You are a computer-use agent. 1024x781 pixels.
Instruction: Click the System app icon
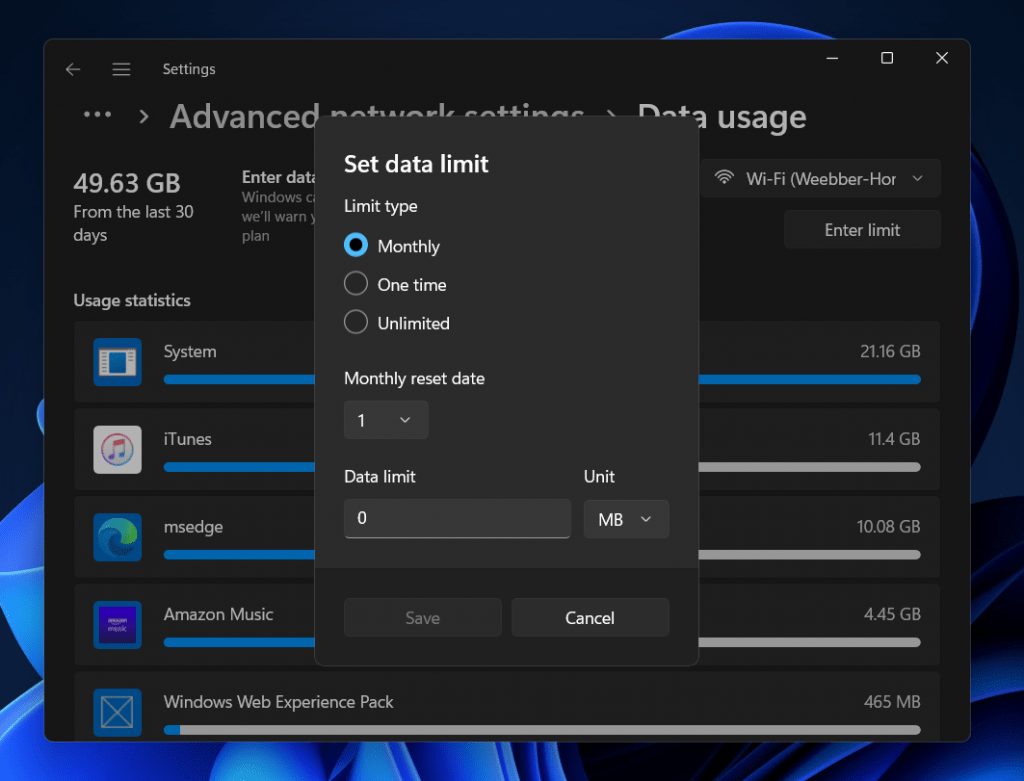(x=117, y=362)
